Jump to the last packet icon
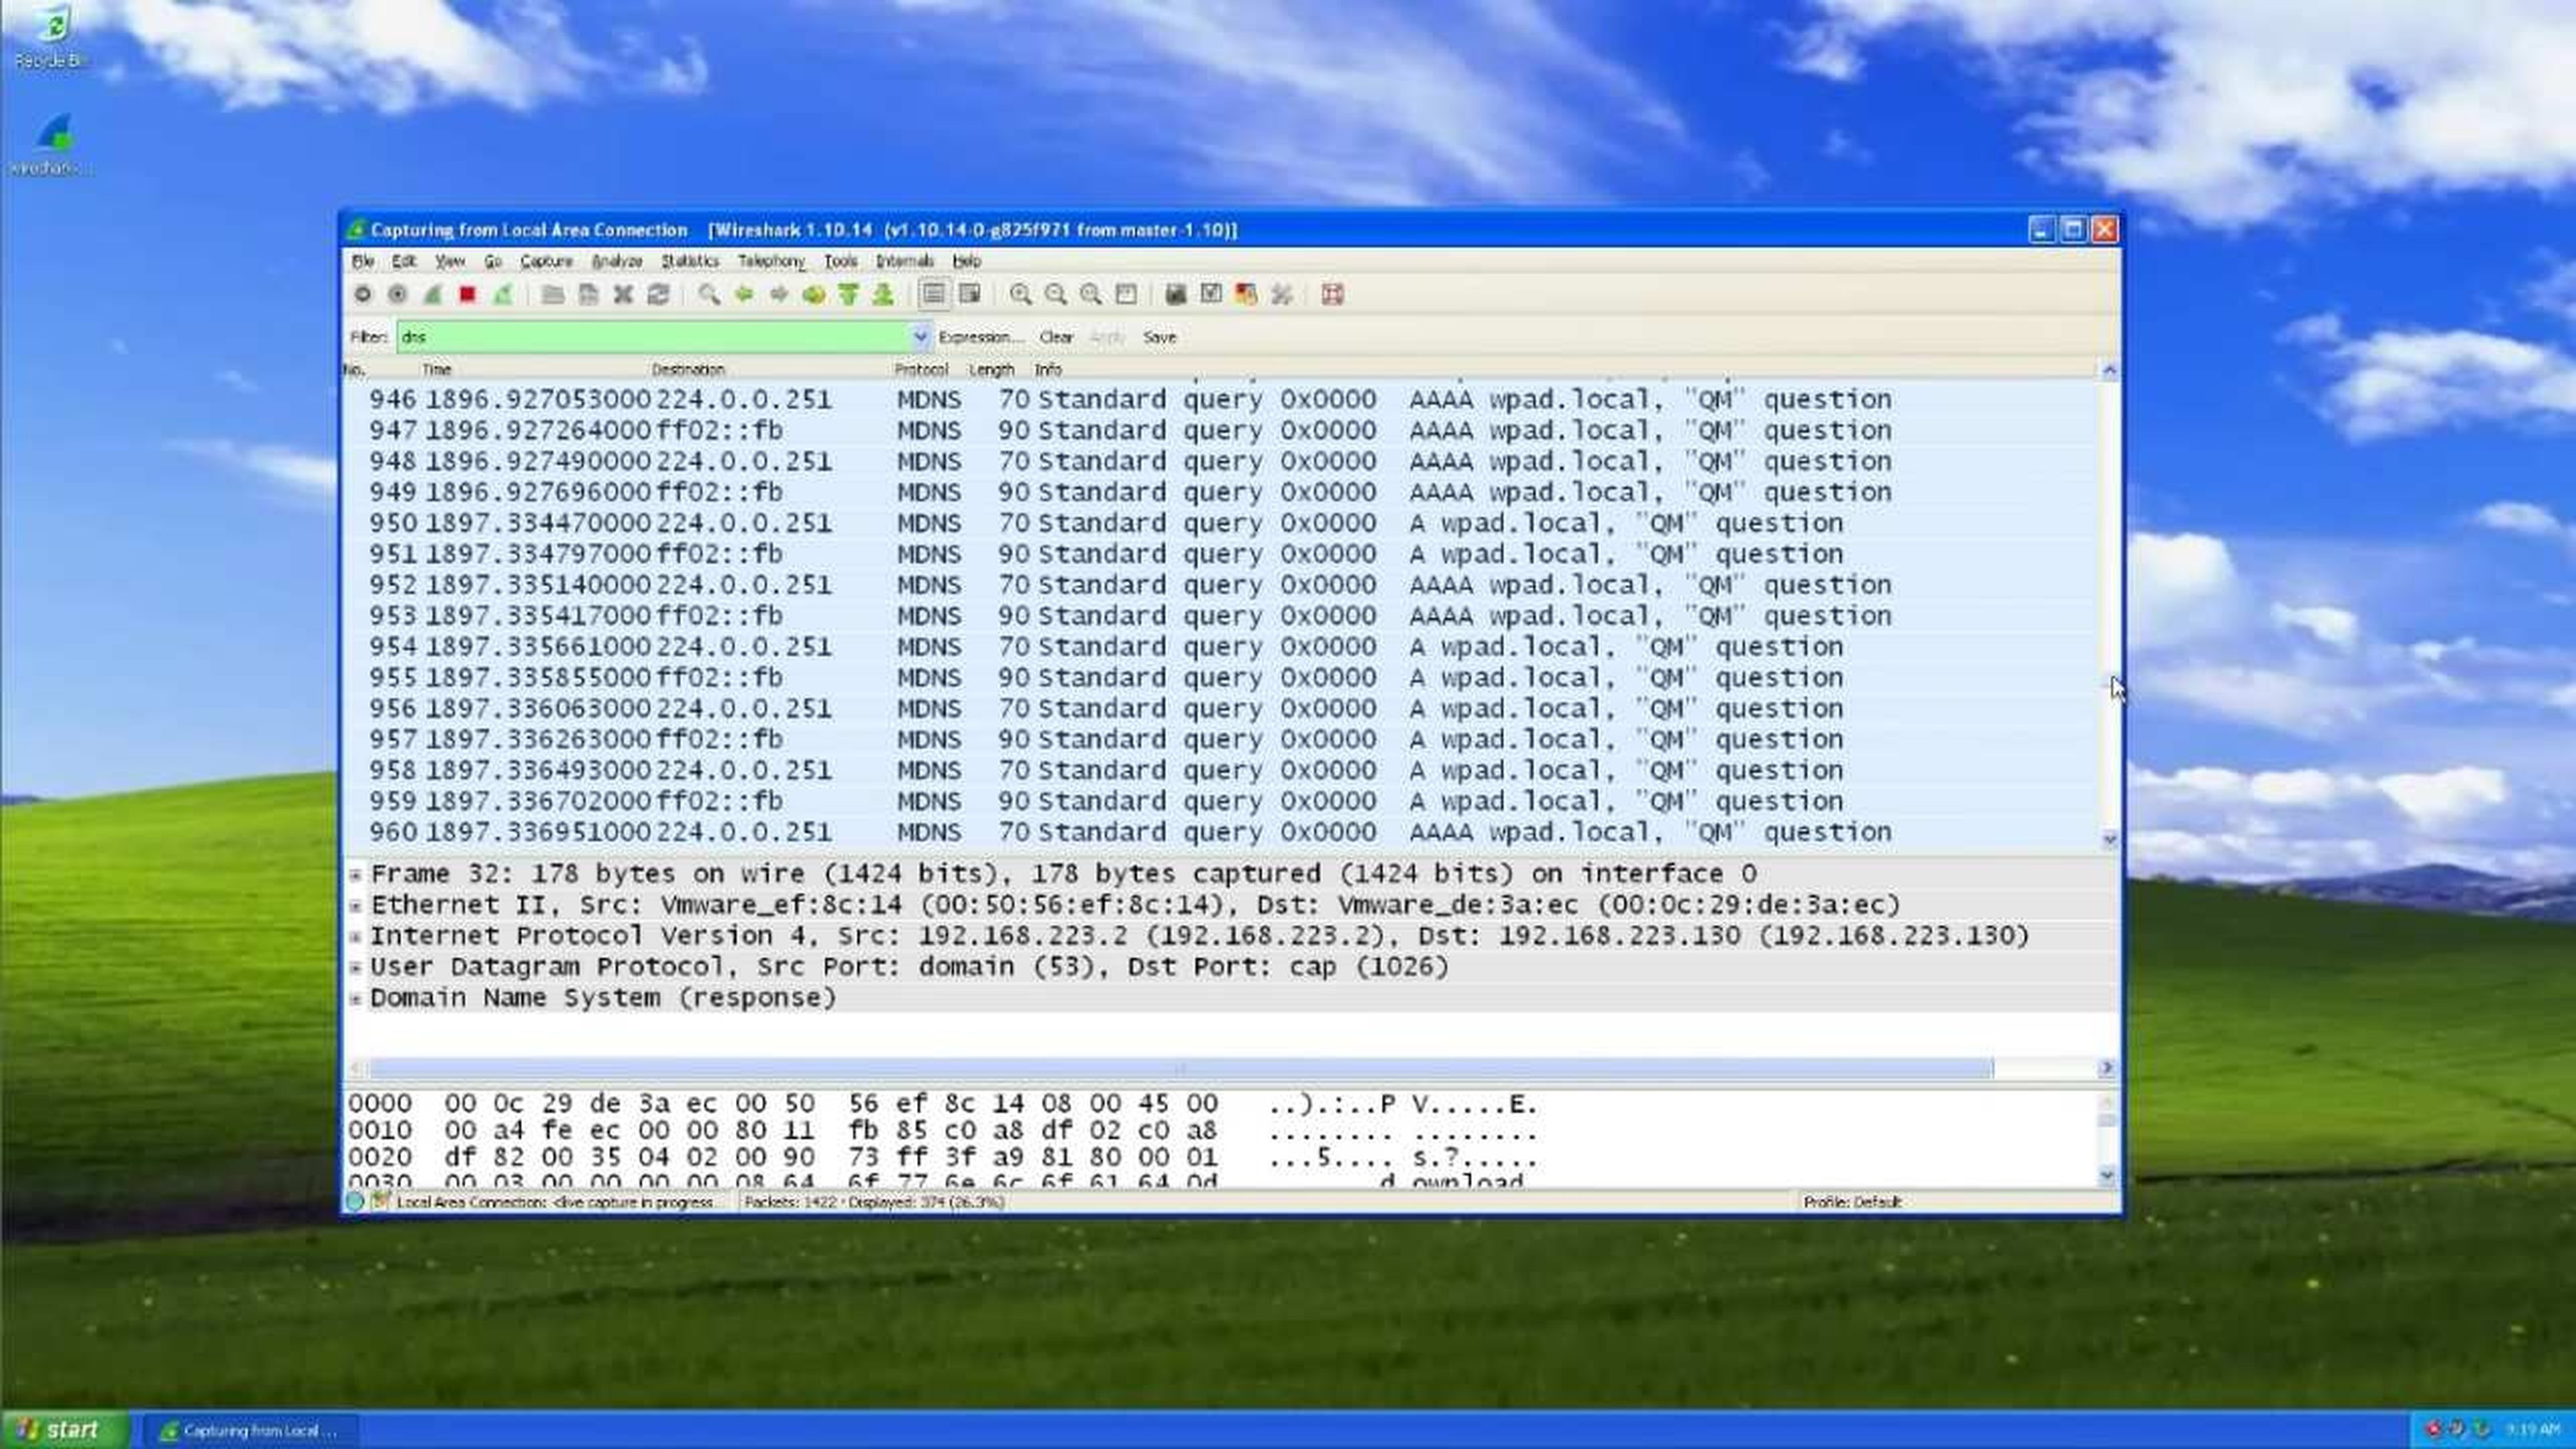Viewport: 2576px width, 1449px height. (883, 294)
